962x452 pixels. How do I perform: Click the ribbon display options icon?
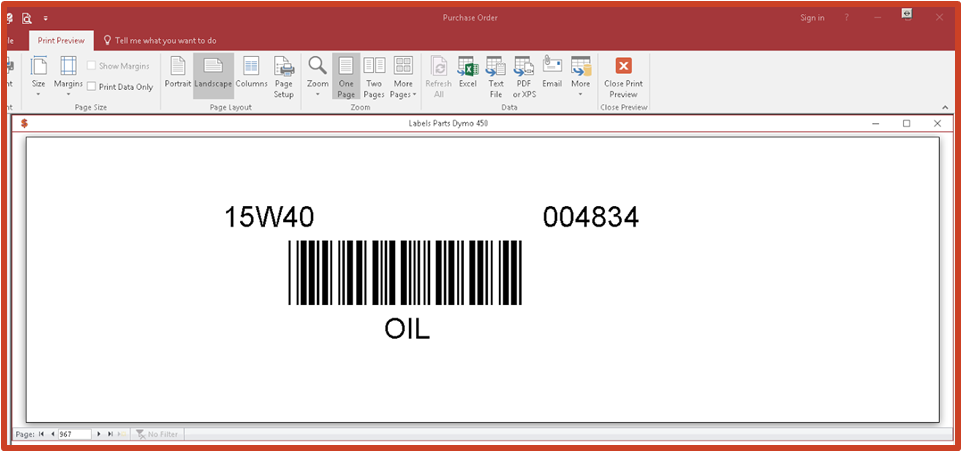click(x=907, y=14)
